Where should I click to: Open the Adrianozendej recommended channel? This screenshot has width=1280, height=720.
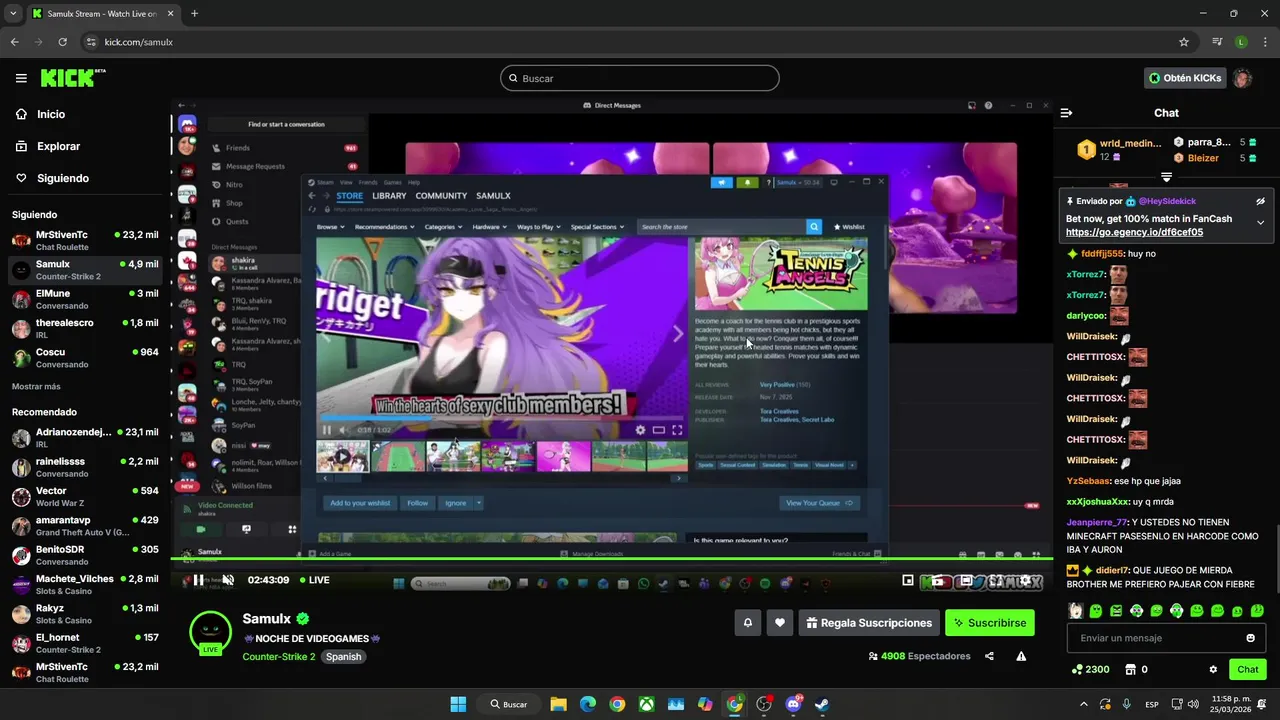click(85, 438)
